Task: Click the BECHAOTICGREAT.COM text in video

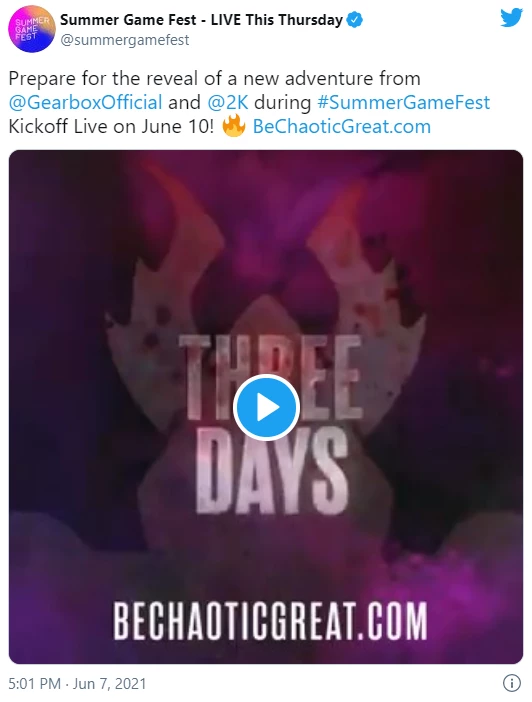Action: (270, 621)
